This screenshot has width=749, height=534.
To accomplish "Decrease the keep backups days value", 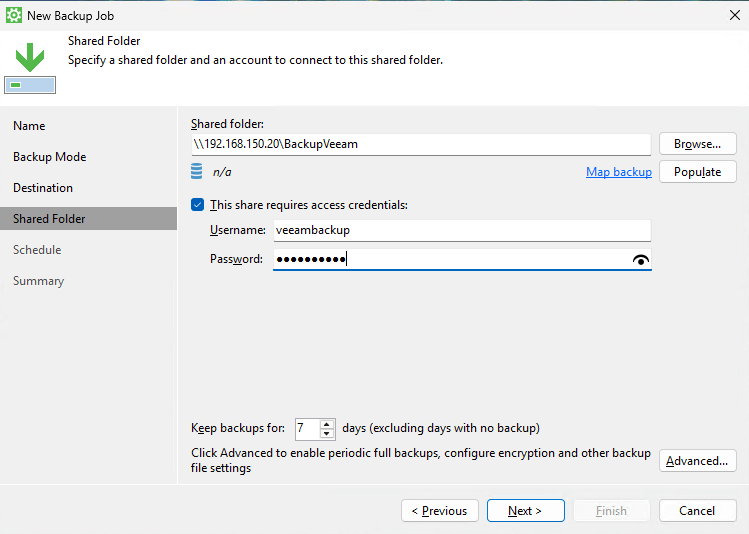I will coord(328,434).
